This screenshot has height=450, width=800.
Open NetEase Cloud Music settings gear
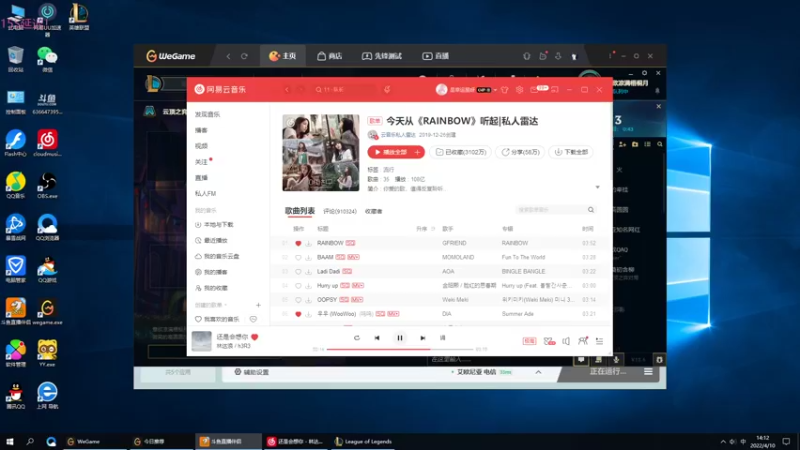click(x=519, y=90)
